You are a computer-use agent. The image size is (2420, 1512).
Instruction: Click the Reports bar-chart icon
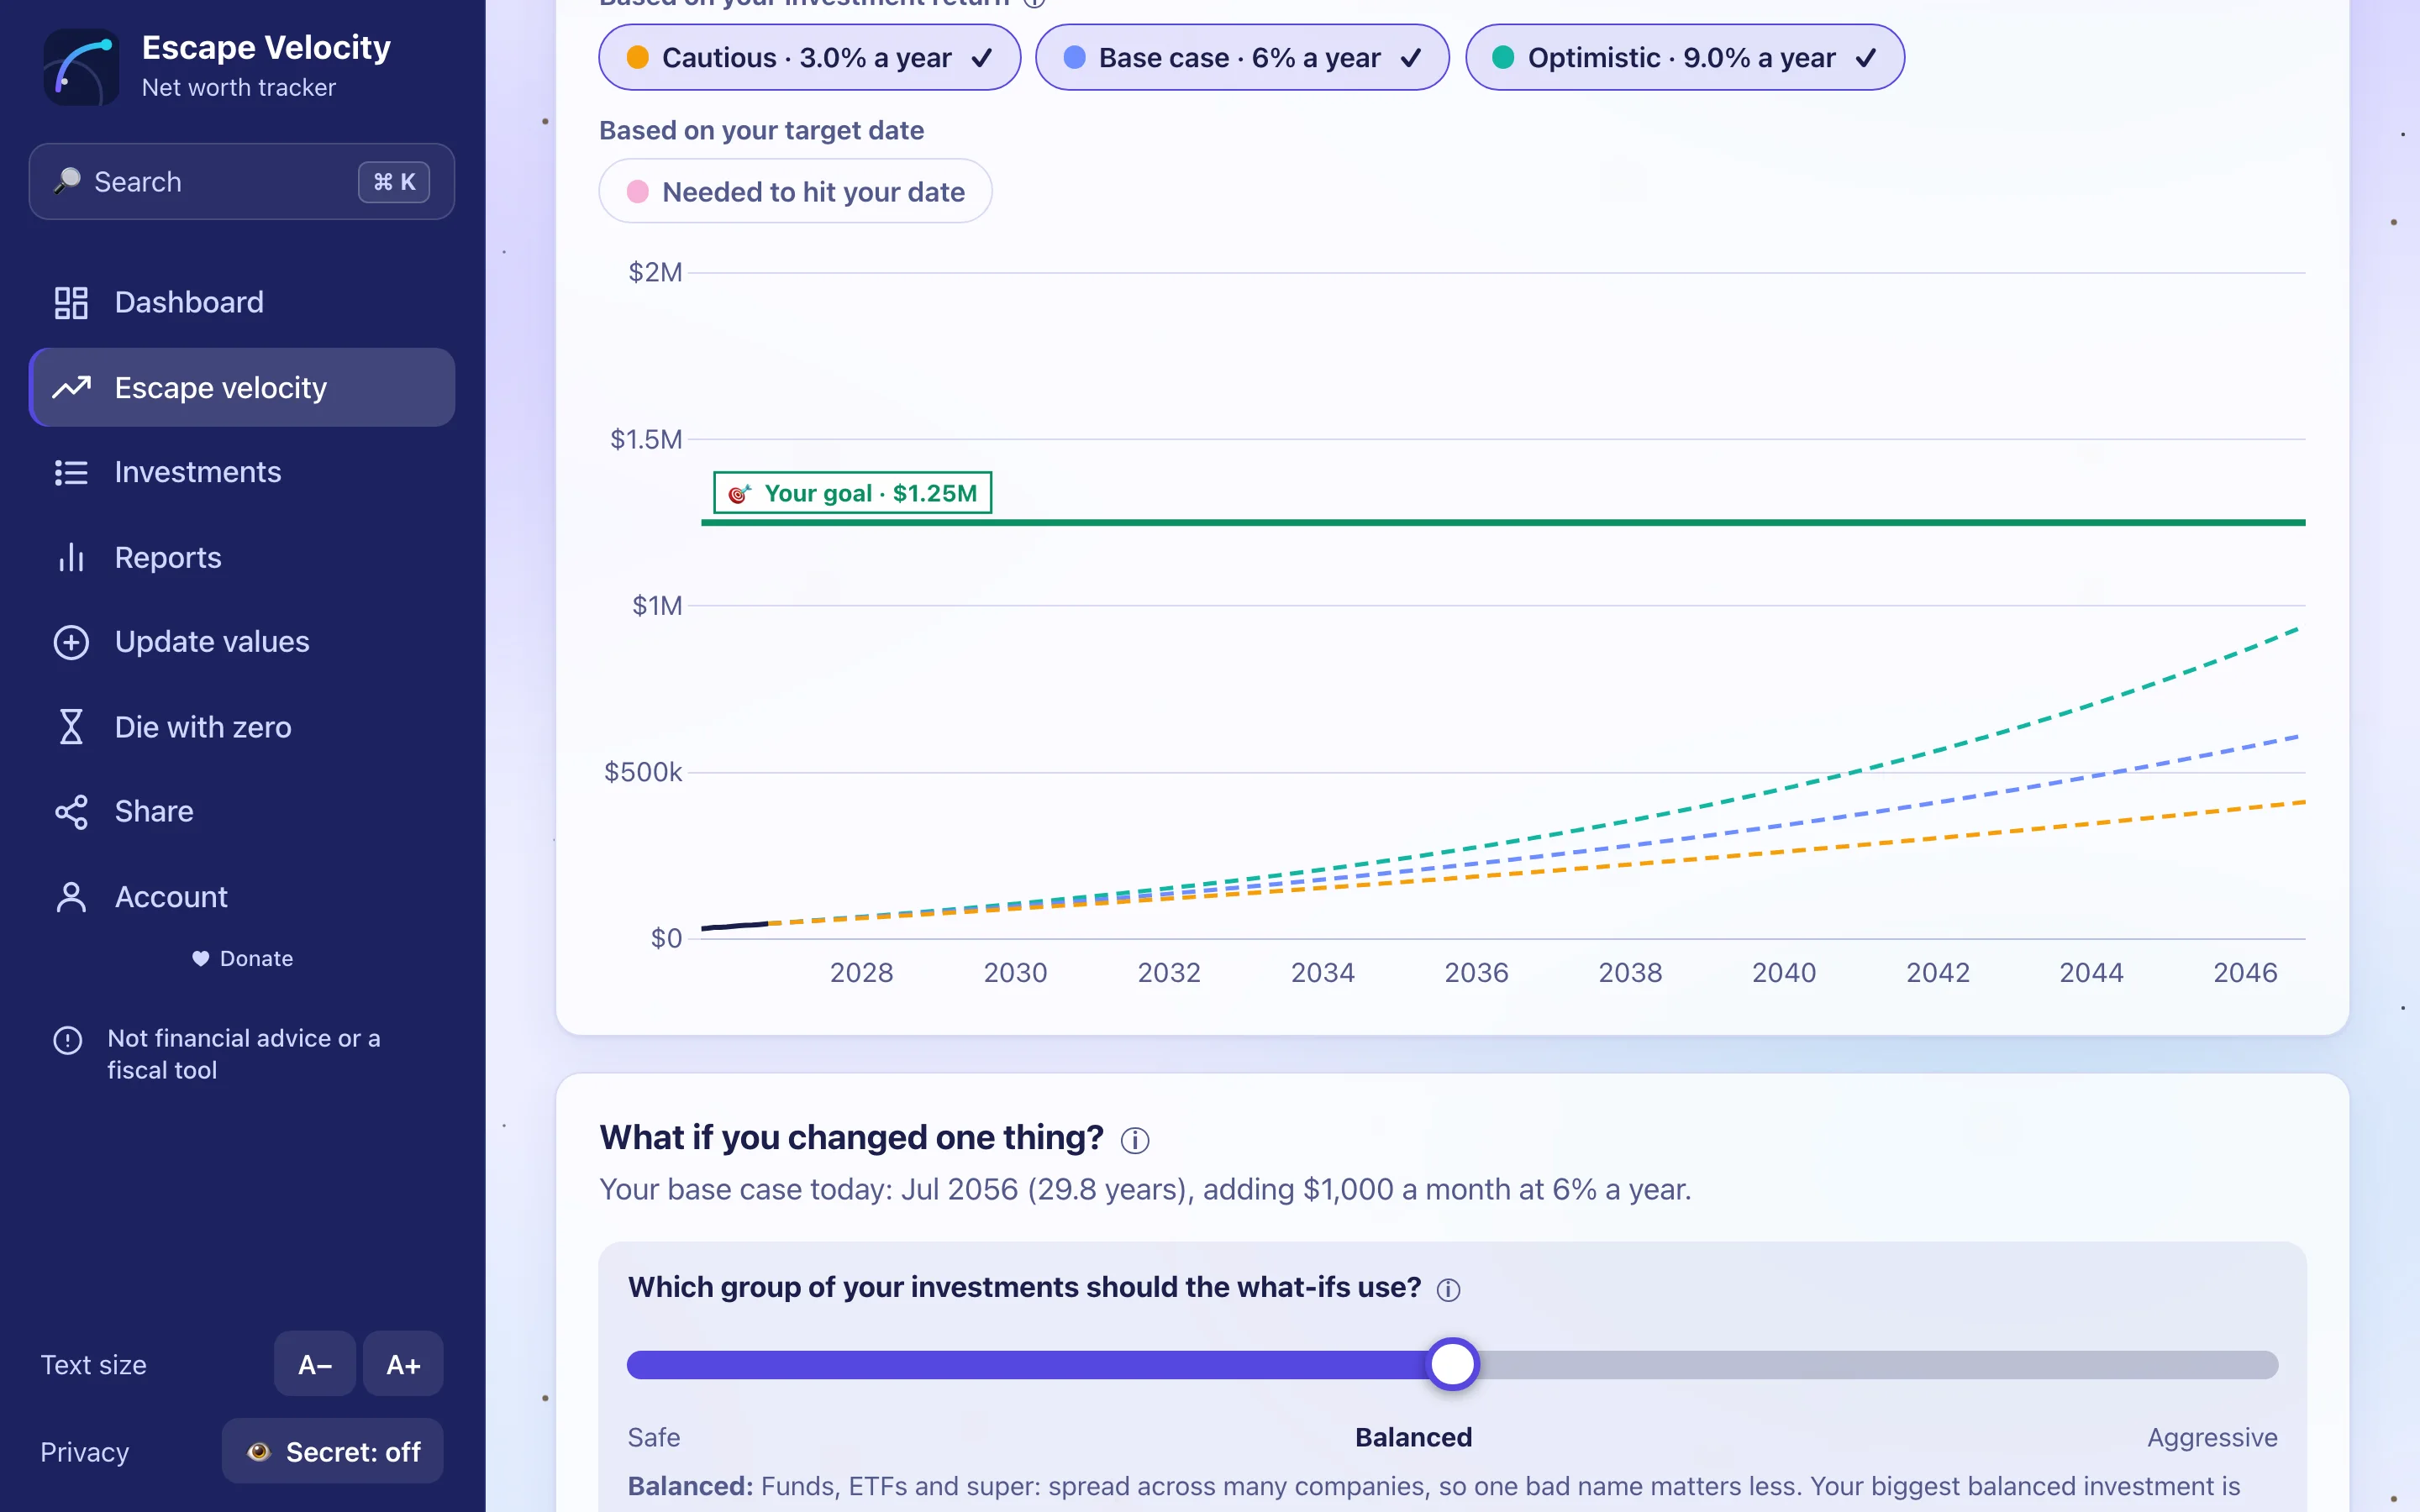[x=71, y=557]
